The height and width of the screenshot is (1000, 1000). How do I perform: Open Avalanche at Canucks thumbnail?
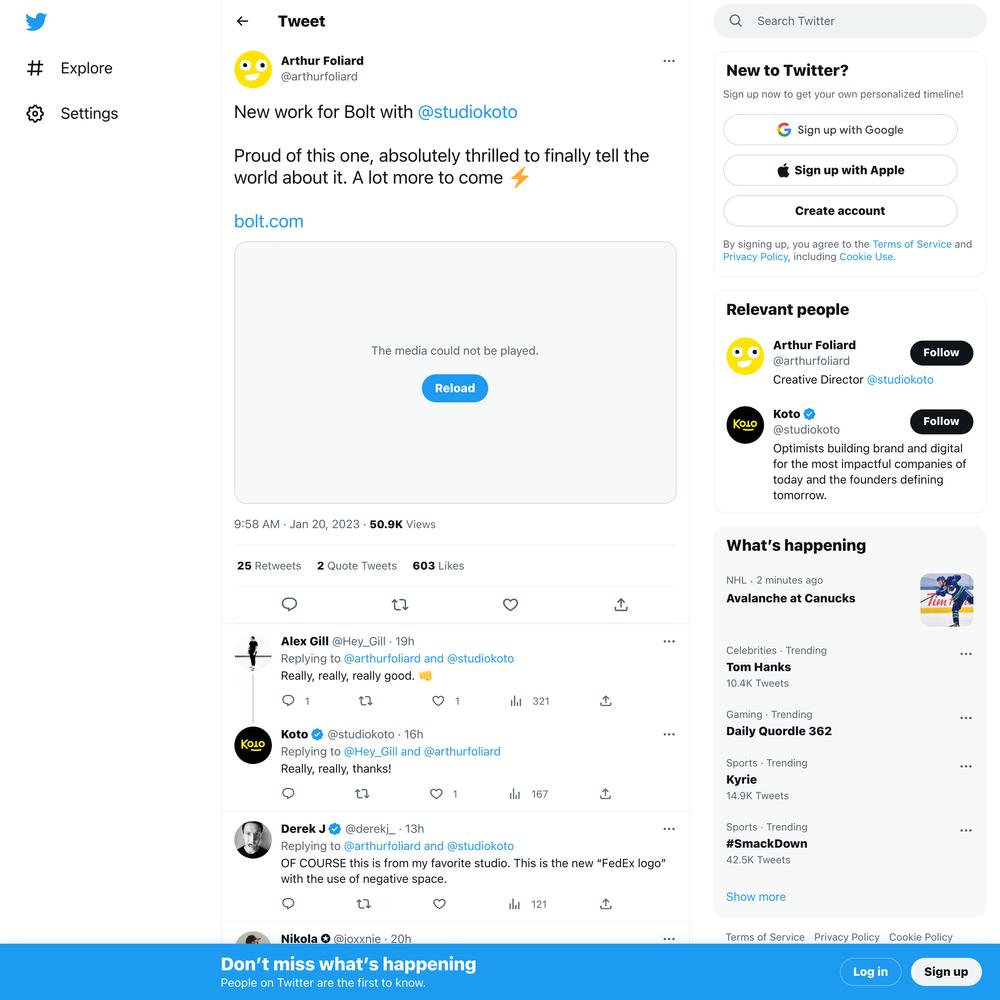coord(946,600)
